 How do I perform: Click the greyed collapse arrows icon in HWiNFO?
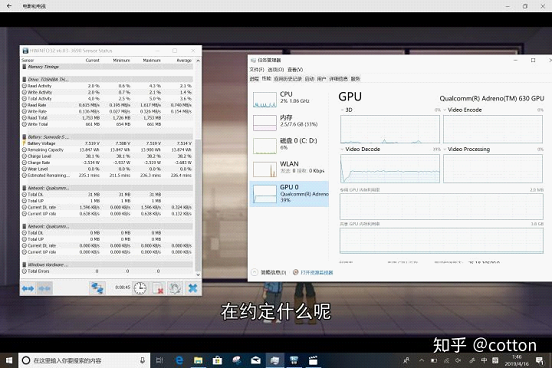click(45, 288)
